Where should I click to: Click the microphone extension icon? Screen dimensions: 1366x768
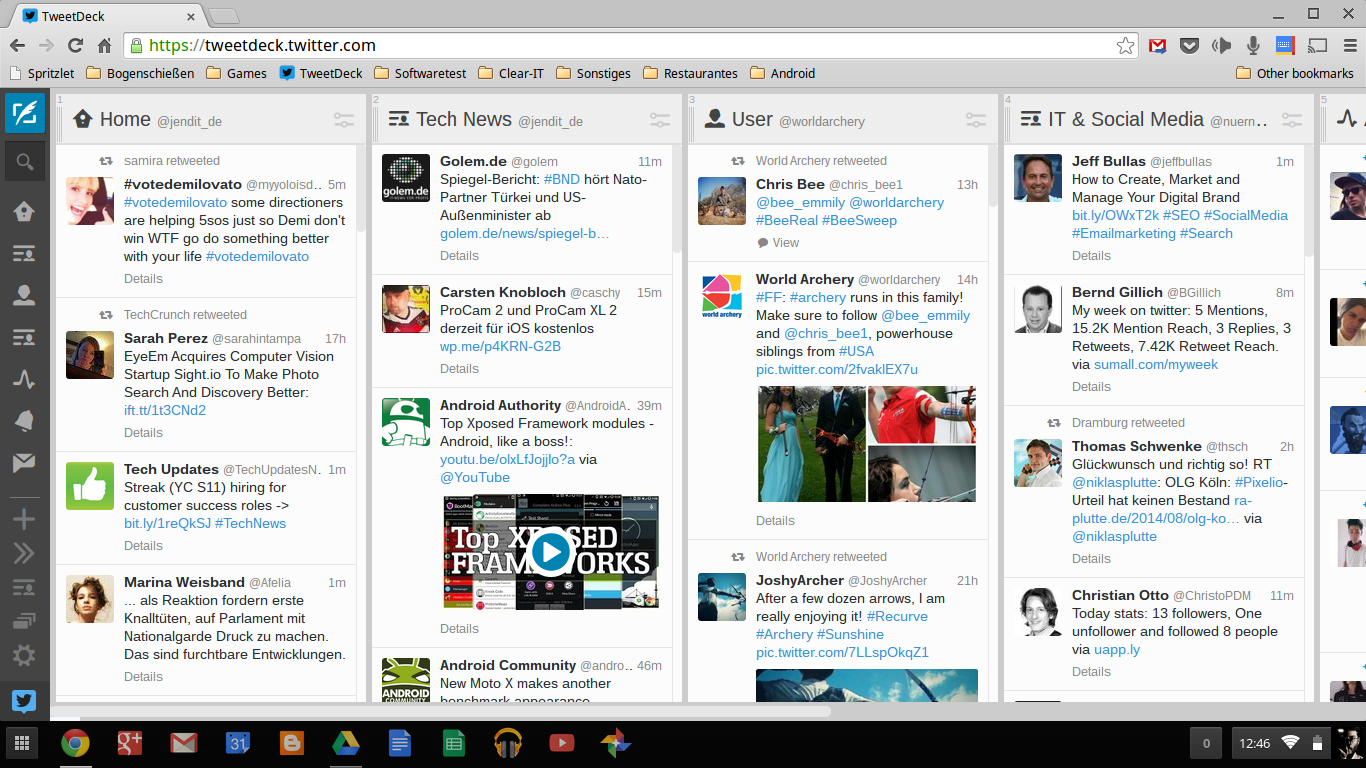[x=1253, y=46]
